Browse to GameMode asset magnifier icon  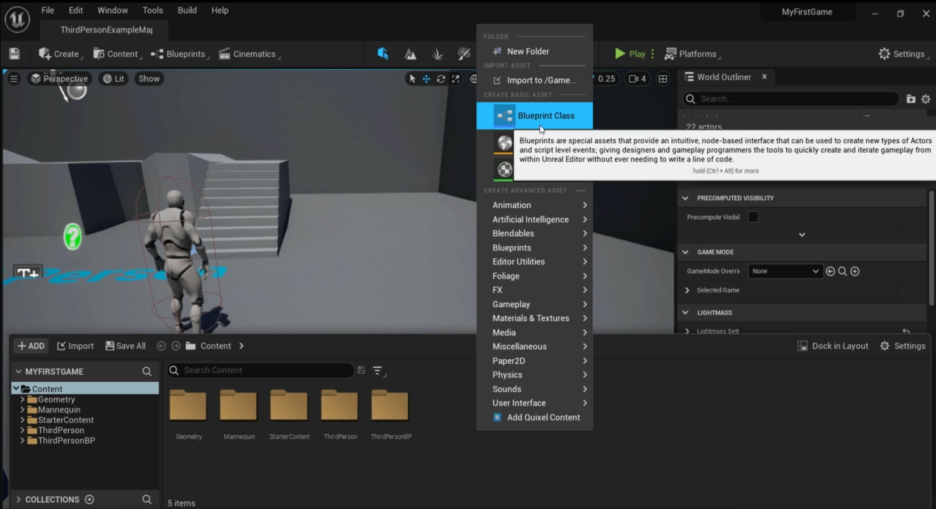(x=842, y=271)
